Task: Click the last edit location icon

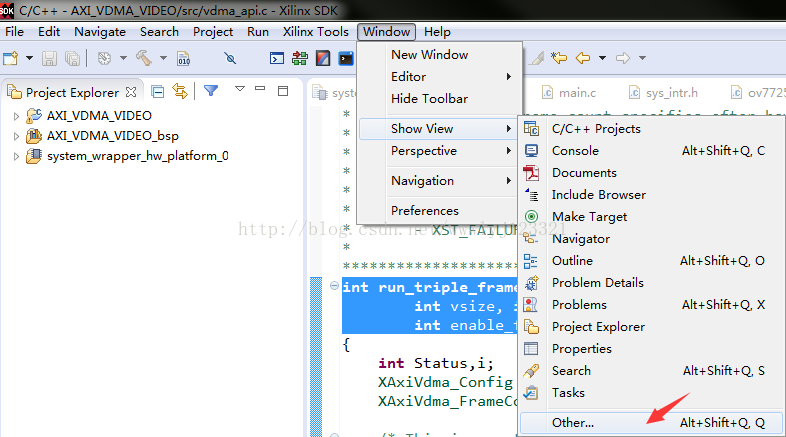Action: tap(559, 58)
